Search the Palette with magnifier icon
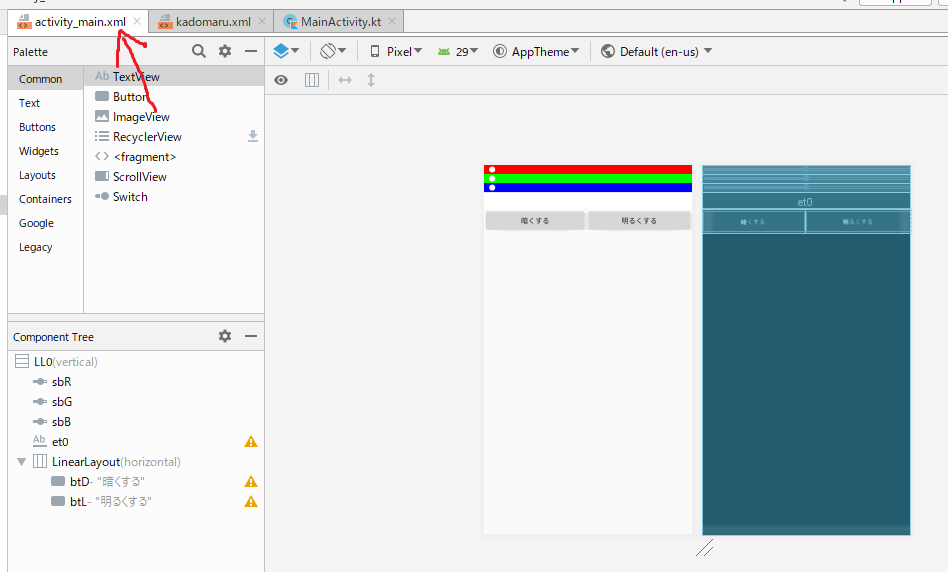This screenshot has width=948, height=572. [198, 51]
